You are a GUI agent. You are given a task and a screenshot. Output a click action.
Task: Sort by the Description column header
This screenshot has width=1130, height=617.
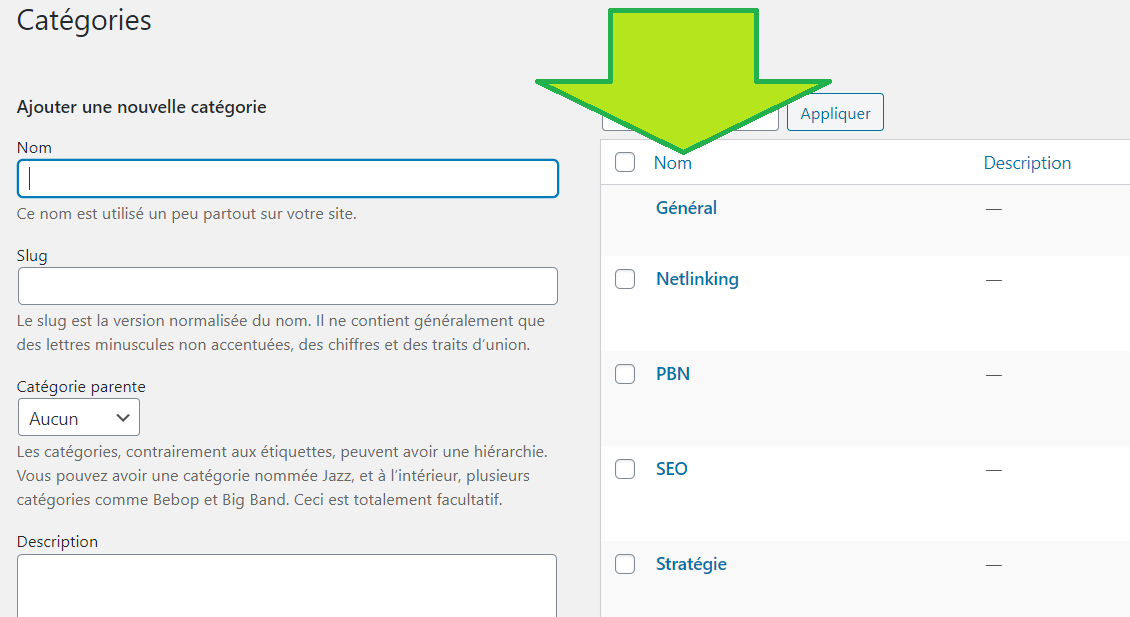(1027, 163)
